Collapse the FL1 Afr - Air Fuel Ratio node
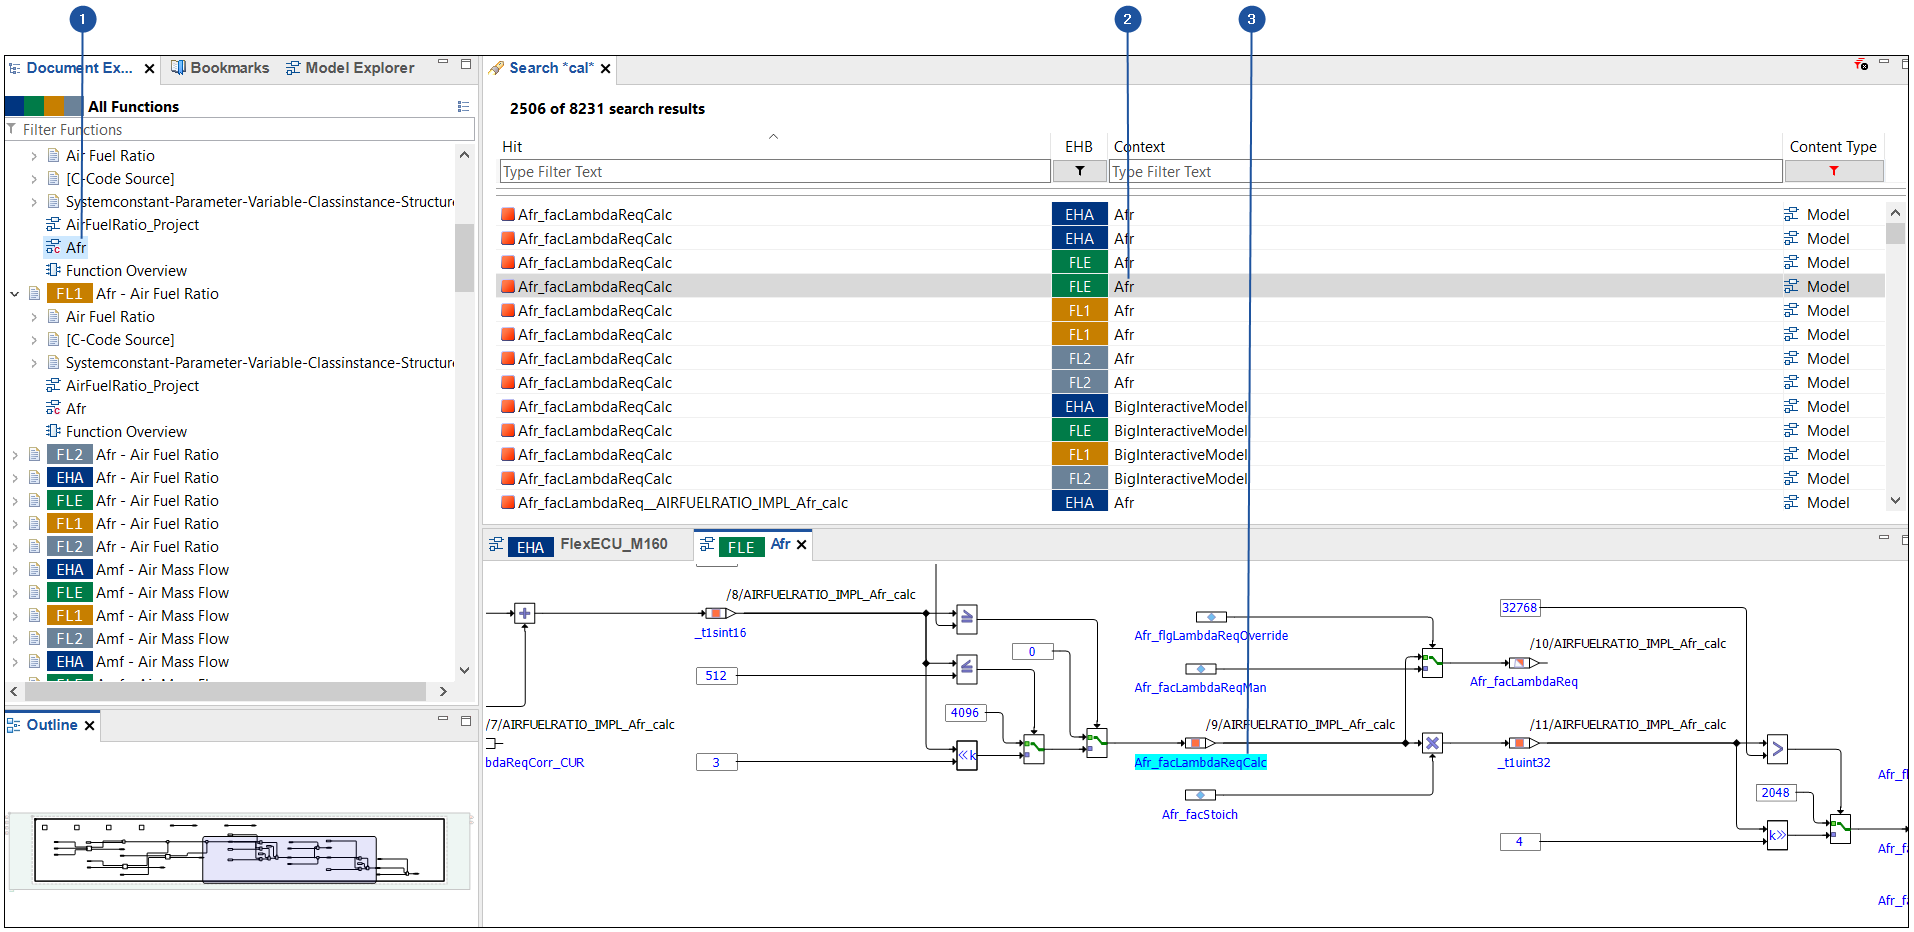The height and width of the screenshot is (932, 1914). 15,294
